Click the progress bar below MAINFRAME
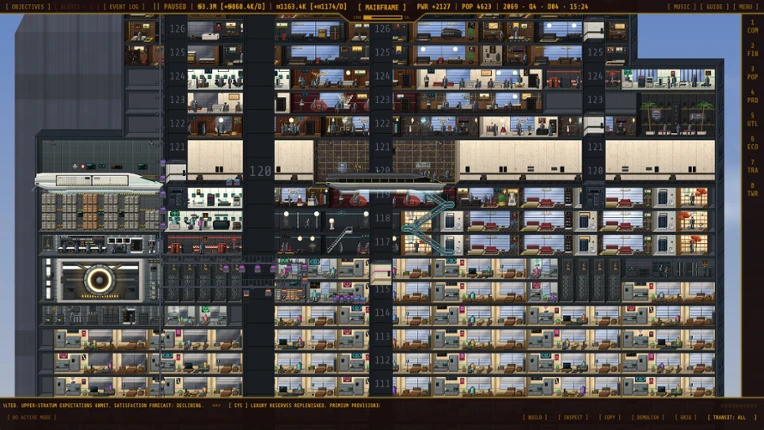 [x=382, y=18]
